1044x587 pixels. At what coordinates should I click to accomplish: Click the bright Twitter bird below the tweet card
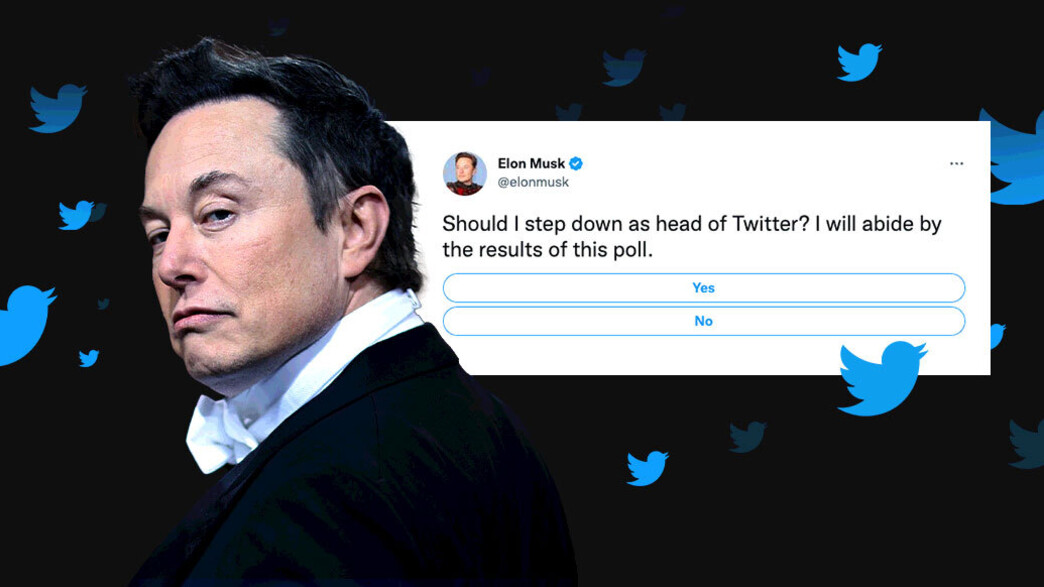(x=647, y=468)
